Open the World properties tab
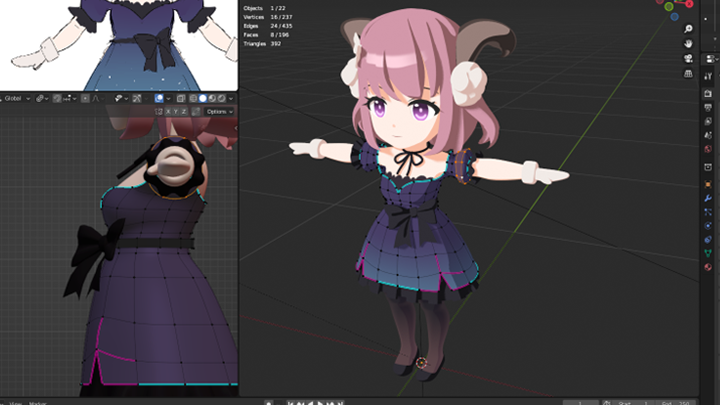The width and height of the screenshot is (720, 405). pos(708,149)
